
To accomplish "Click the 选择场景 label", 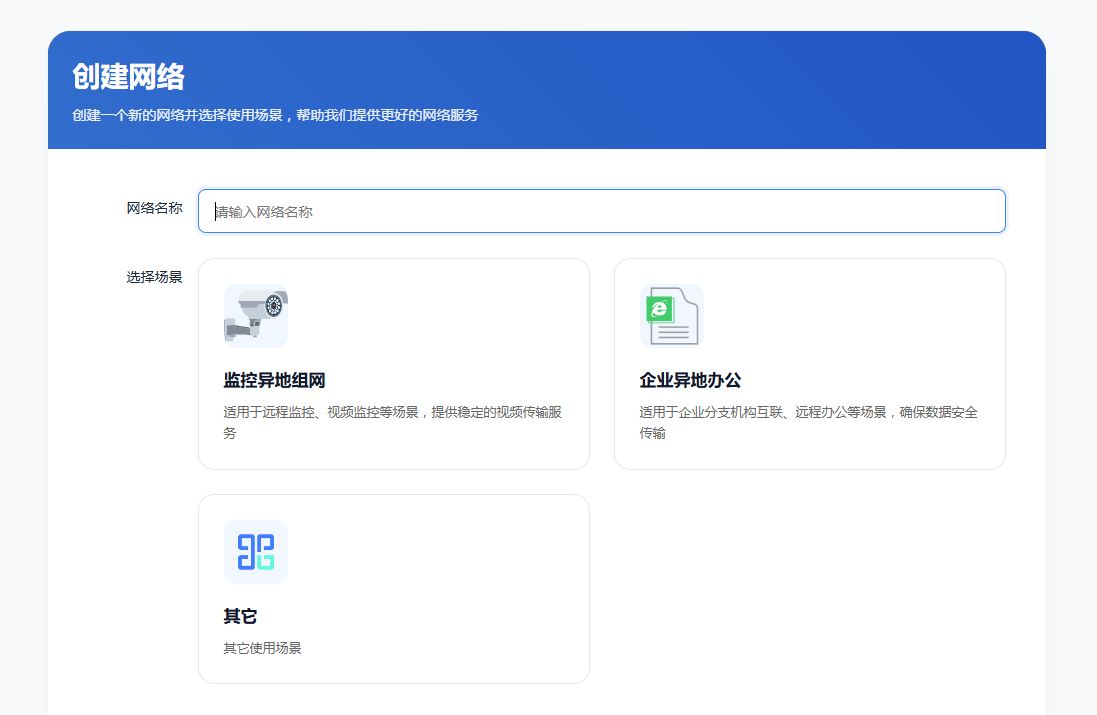I will [154, 277].
